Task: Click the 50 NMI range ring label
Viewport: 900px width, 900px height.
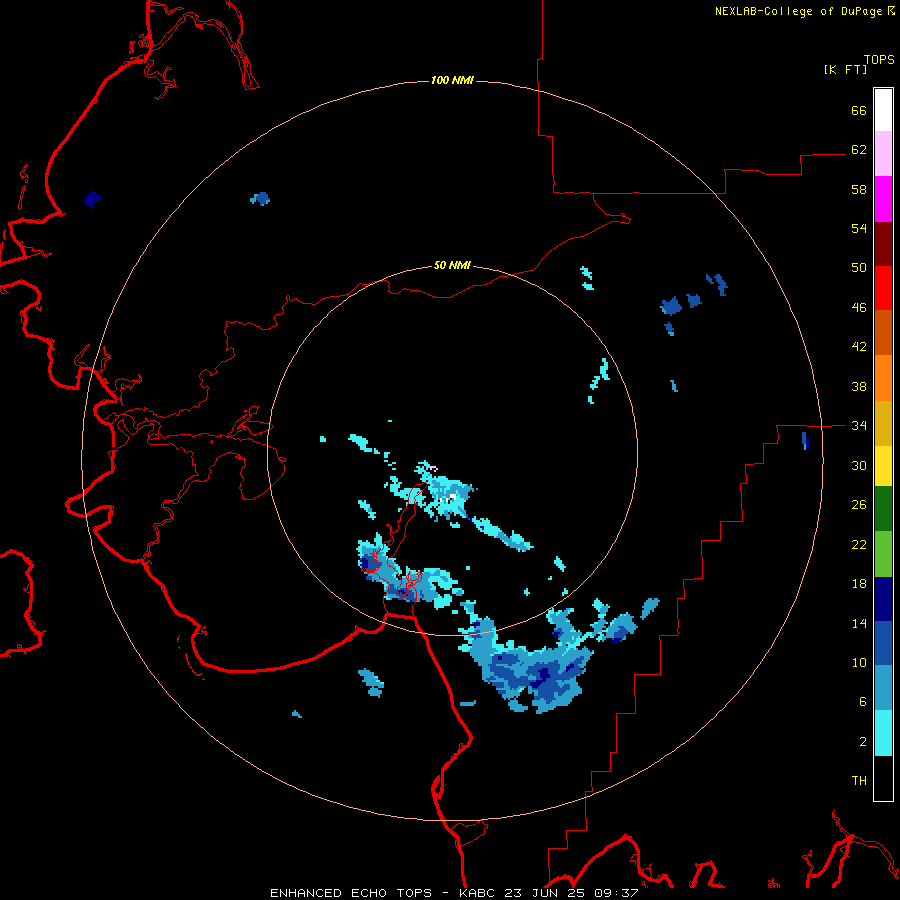Action: [452, 265]
